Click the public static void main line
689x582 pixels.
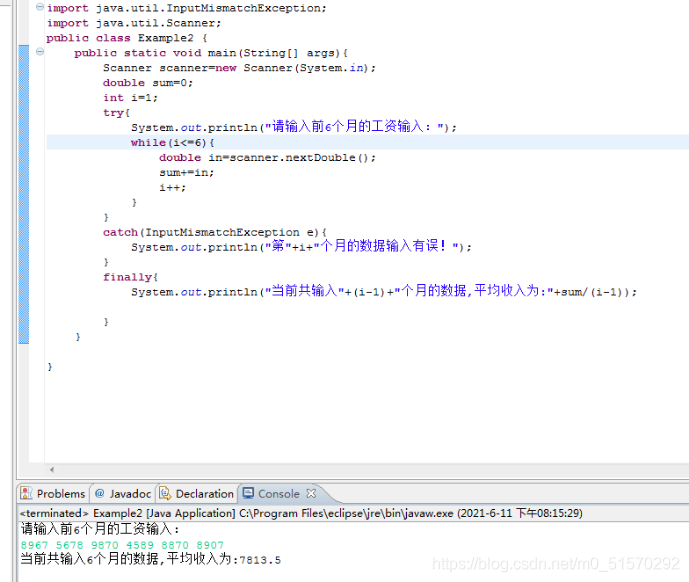(x=211, y=53)
